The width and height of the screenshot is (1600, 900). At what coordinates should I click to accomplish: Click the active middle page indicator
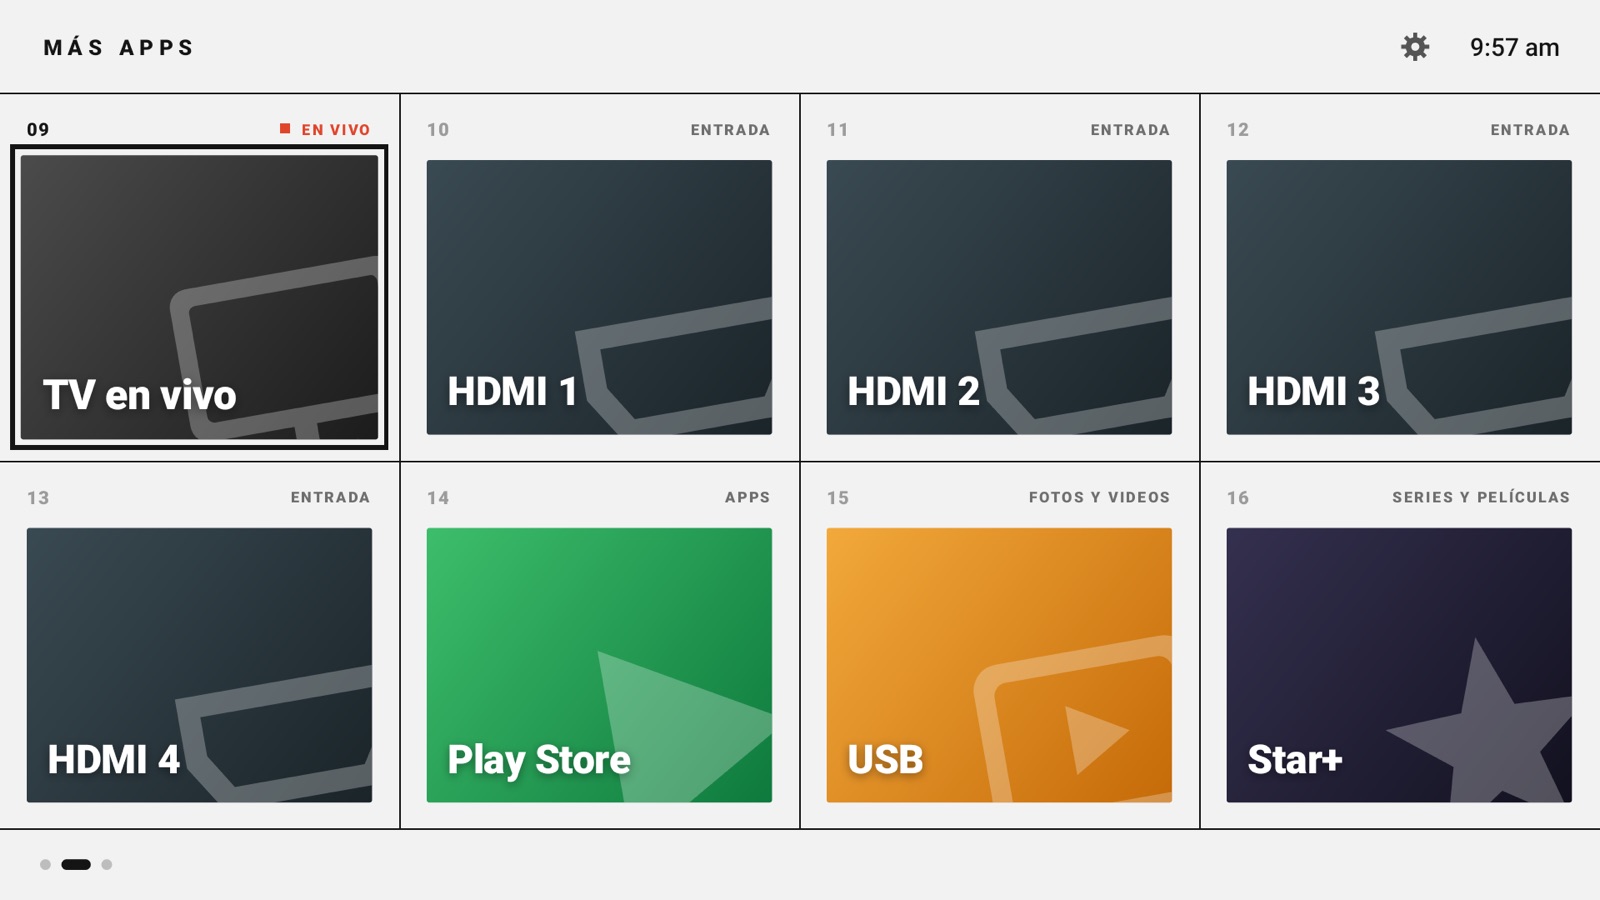[x=76, y=864]
